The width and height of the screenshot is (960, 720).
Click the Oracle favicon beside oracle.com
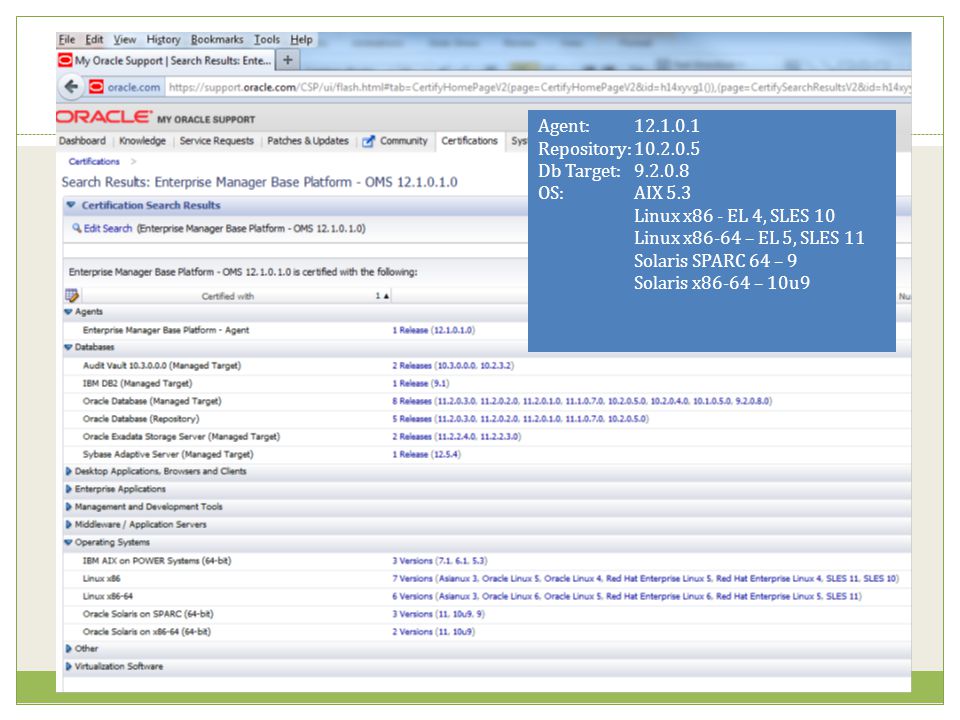[96, 87]
